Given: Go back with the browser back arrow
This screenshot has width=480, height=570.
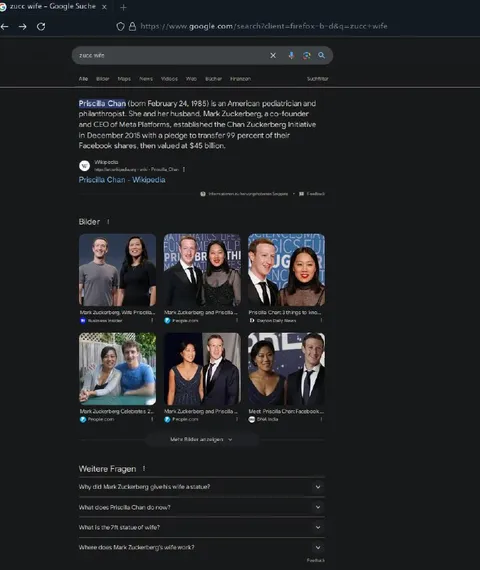Looking at the screenshot, I should (x=4, y=27).
